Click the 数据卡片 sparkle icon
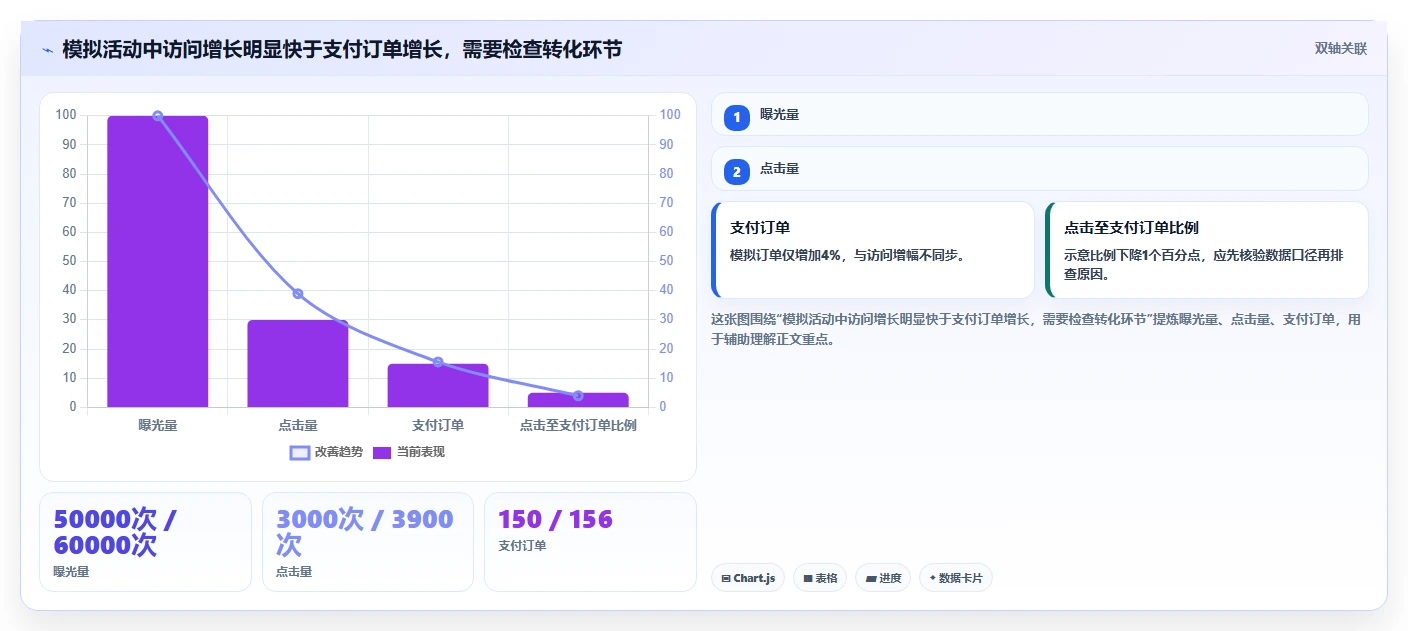Image resolution: width=1408 pixels, height=631 pixels. [x=933, y=578]
